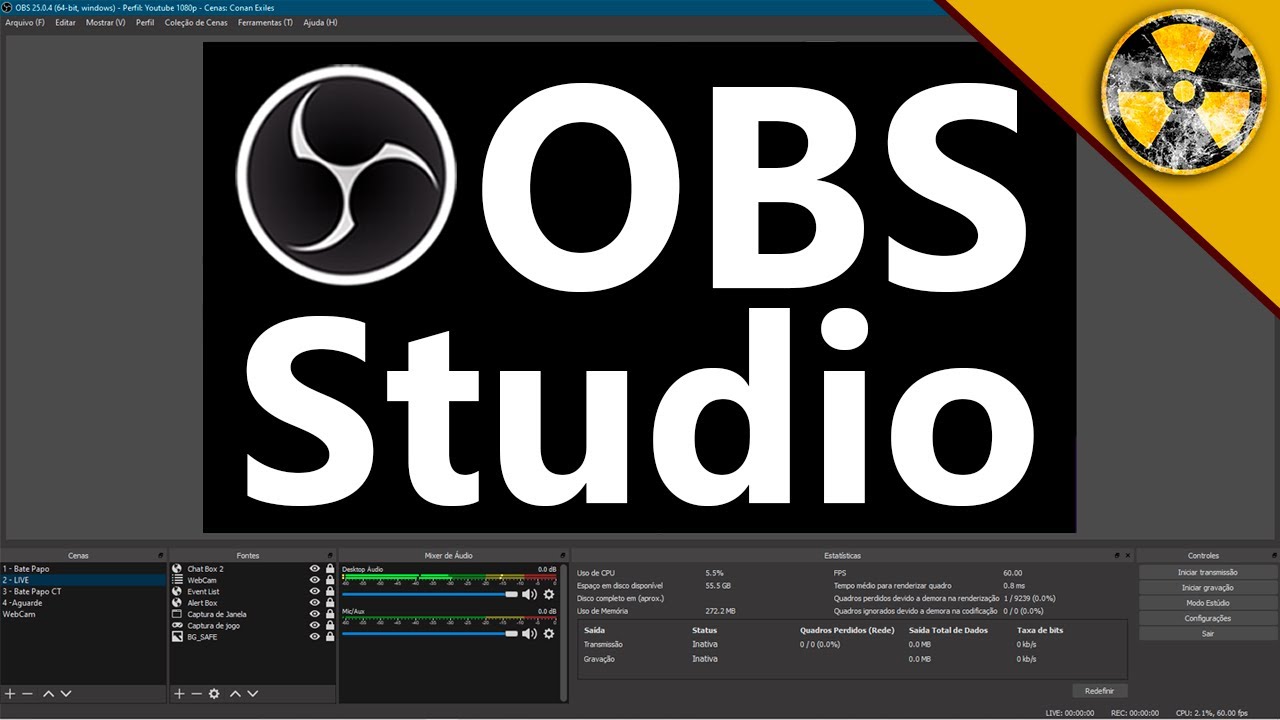Hide BG_SAFE with eye icon

tap(315, 637)
